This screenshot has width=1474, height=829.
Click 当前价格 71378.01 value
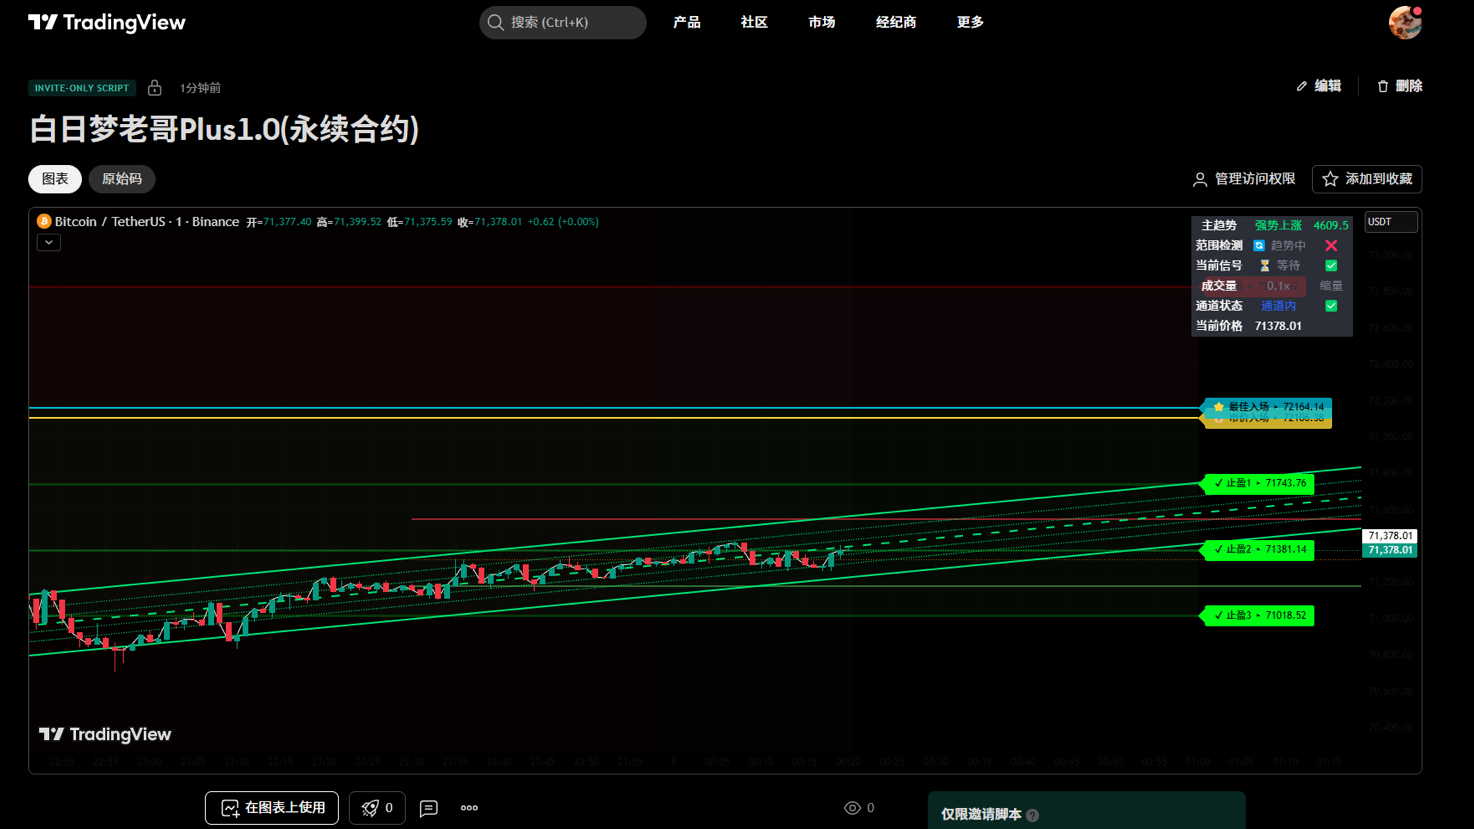(x=1278, y=326)
